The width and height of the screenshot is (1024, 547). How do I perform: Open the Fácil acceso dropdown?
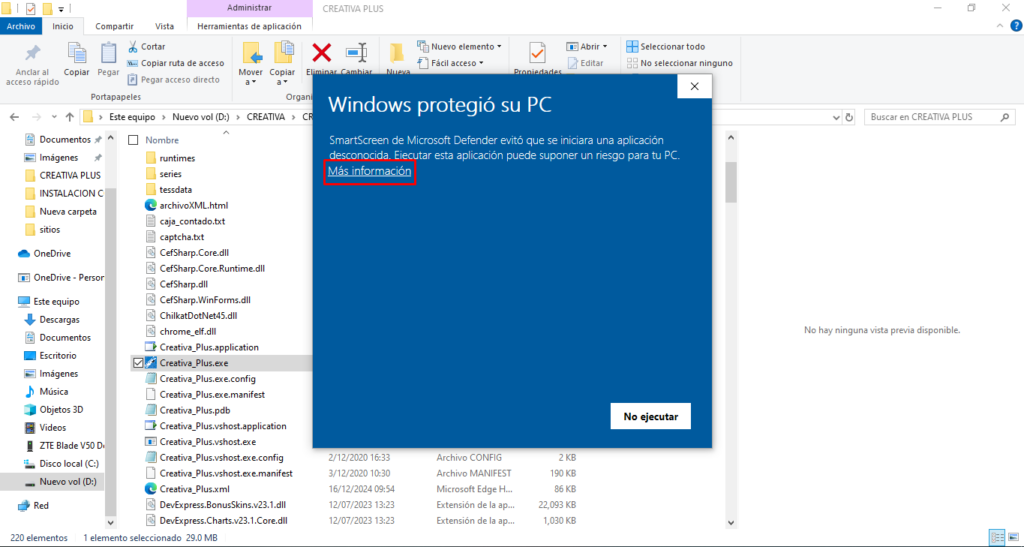pos(451,63)
